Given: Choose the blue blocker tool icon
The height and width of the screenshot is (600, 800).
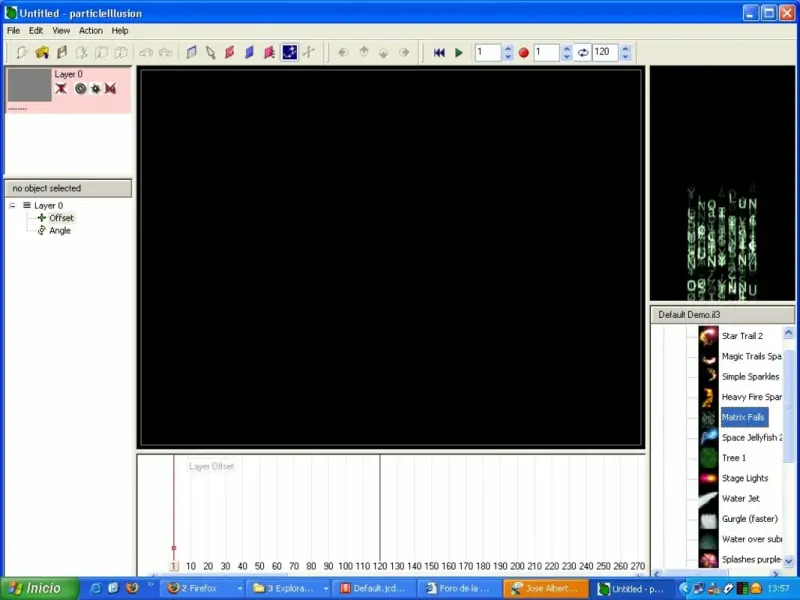Looking at the screenshot, I should click(x=249, y=52).
